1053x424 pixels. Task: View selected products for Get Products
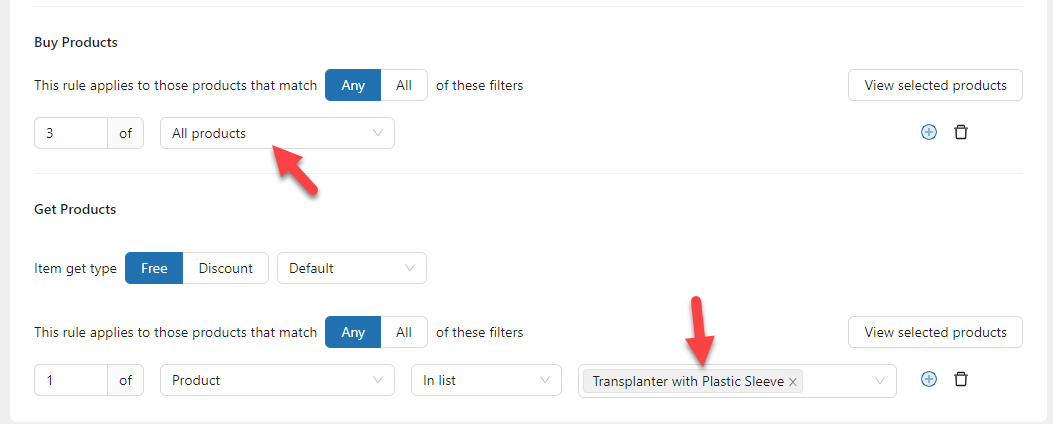point(935,332)
